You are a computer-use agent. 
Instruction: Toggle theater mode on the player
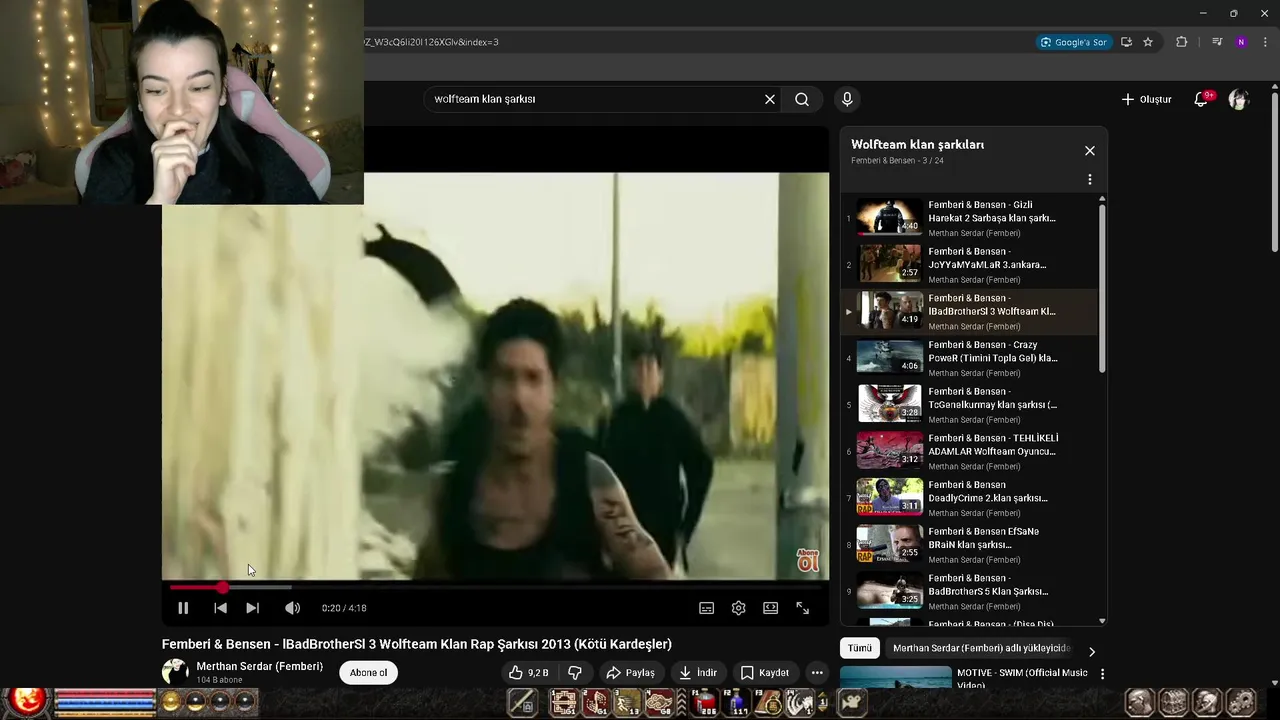771,608
